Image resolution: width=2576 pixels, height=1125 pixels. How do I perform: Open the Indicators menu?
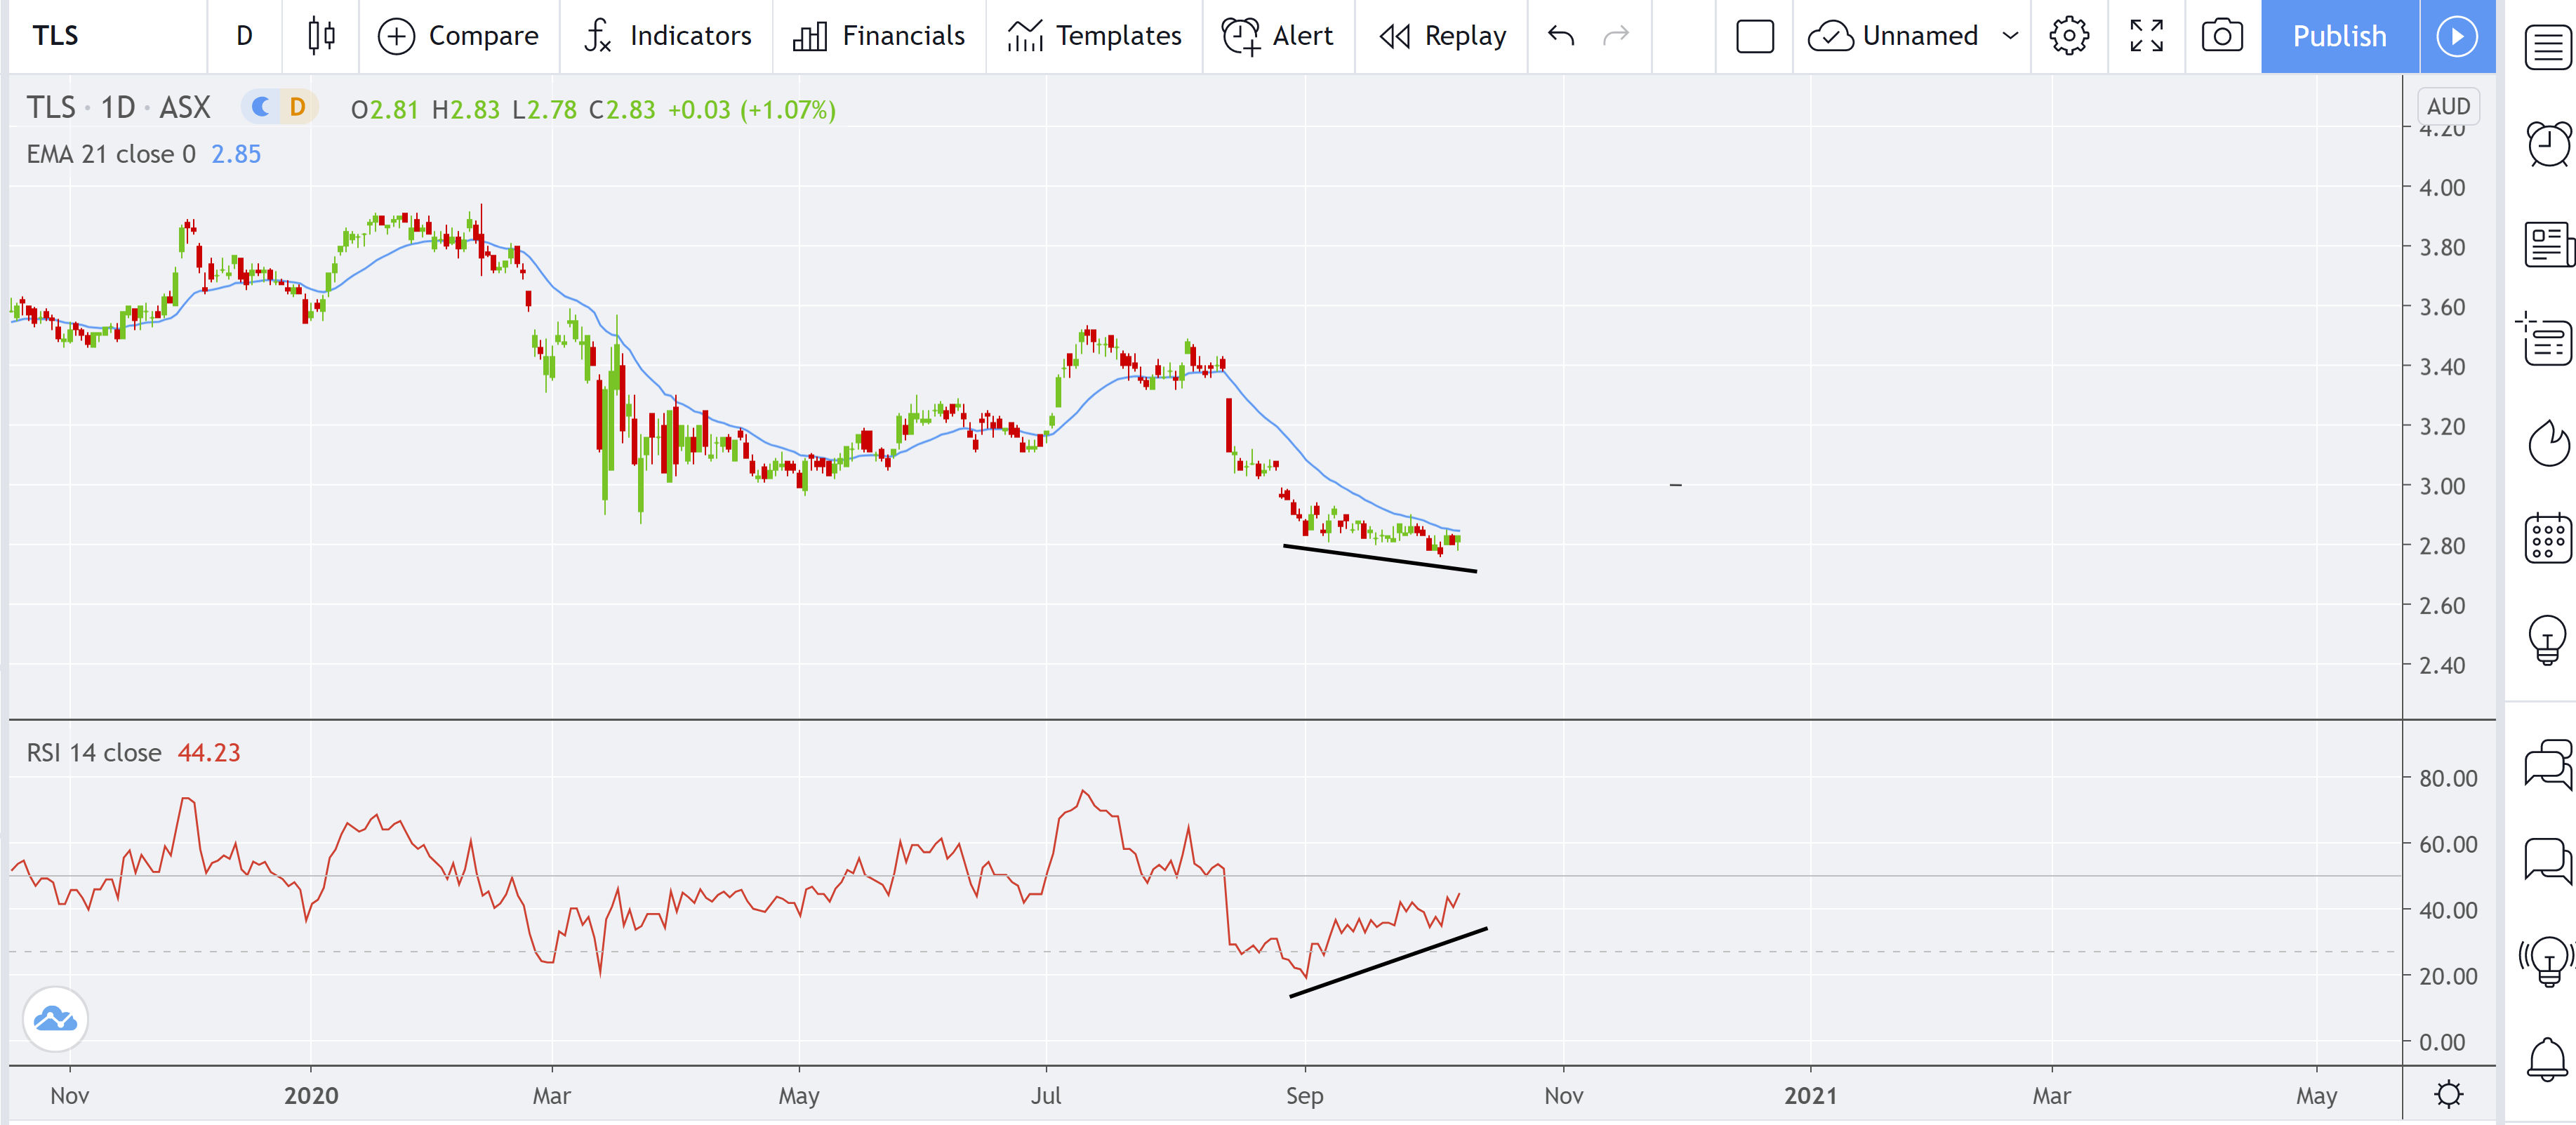[667, 36]
